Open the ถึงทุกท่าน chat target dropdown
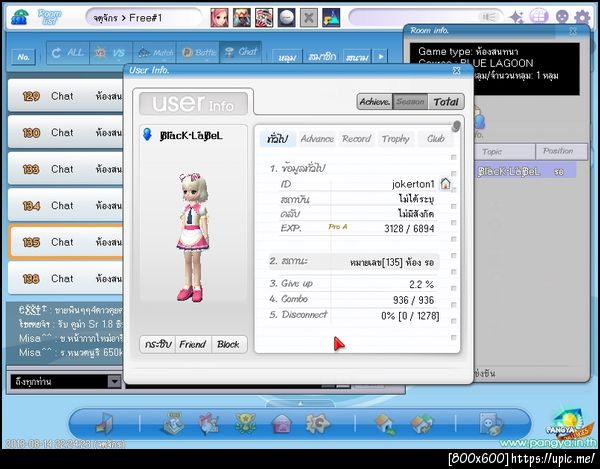The width and height of the screenshot is (600, 469). [114, 381]
